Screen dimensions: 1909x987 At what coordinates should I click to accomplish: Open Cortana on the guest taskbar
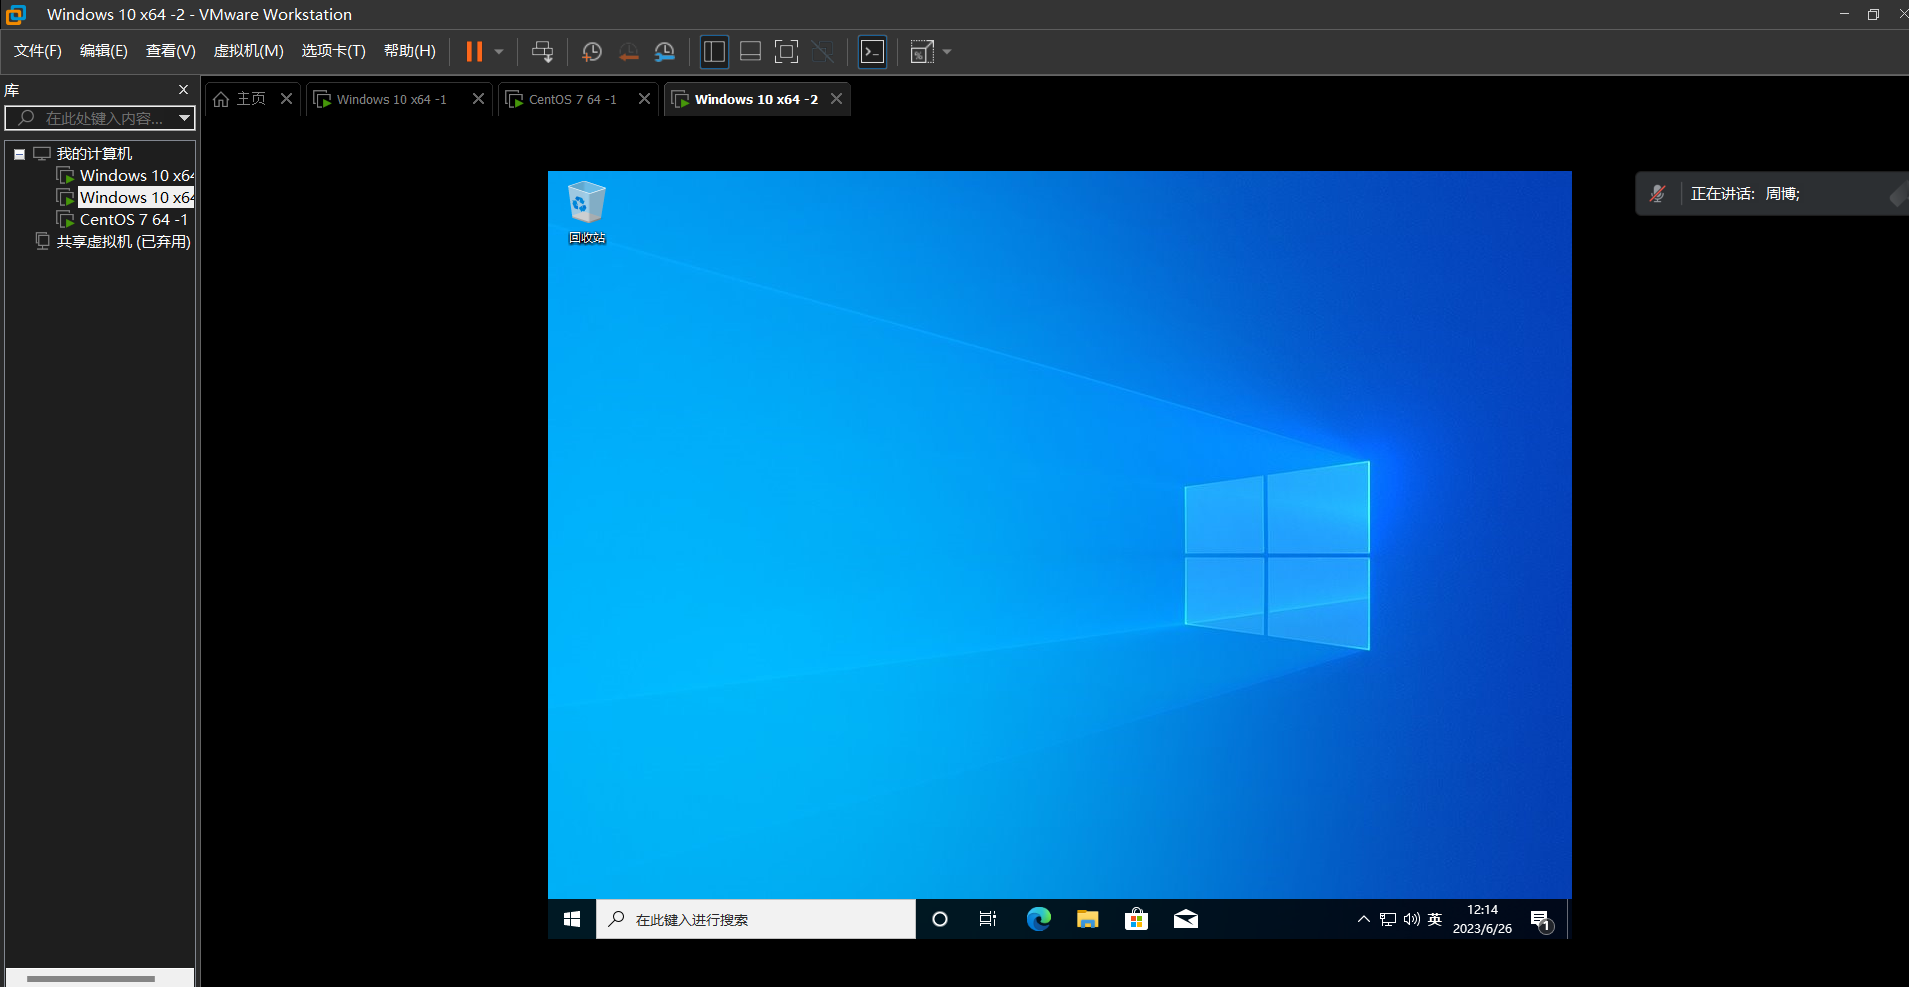tap(940, 919)
